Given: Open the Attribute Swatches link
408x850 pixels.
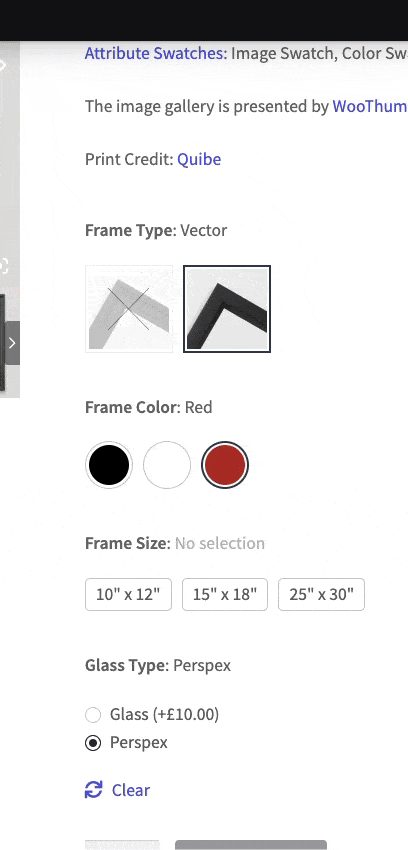Looking at the screenshot, I should [154, 53].
